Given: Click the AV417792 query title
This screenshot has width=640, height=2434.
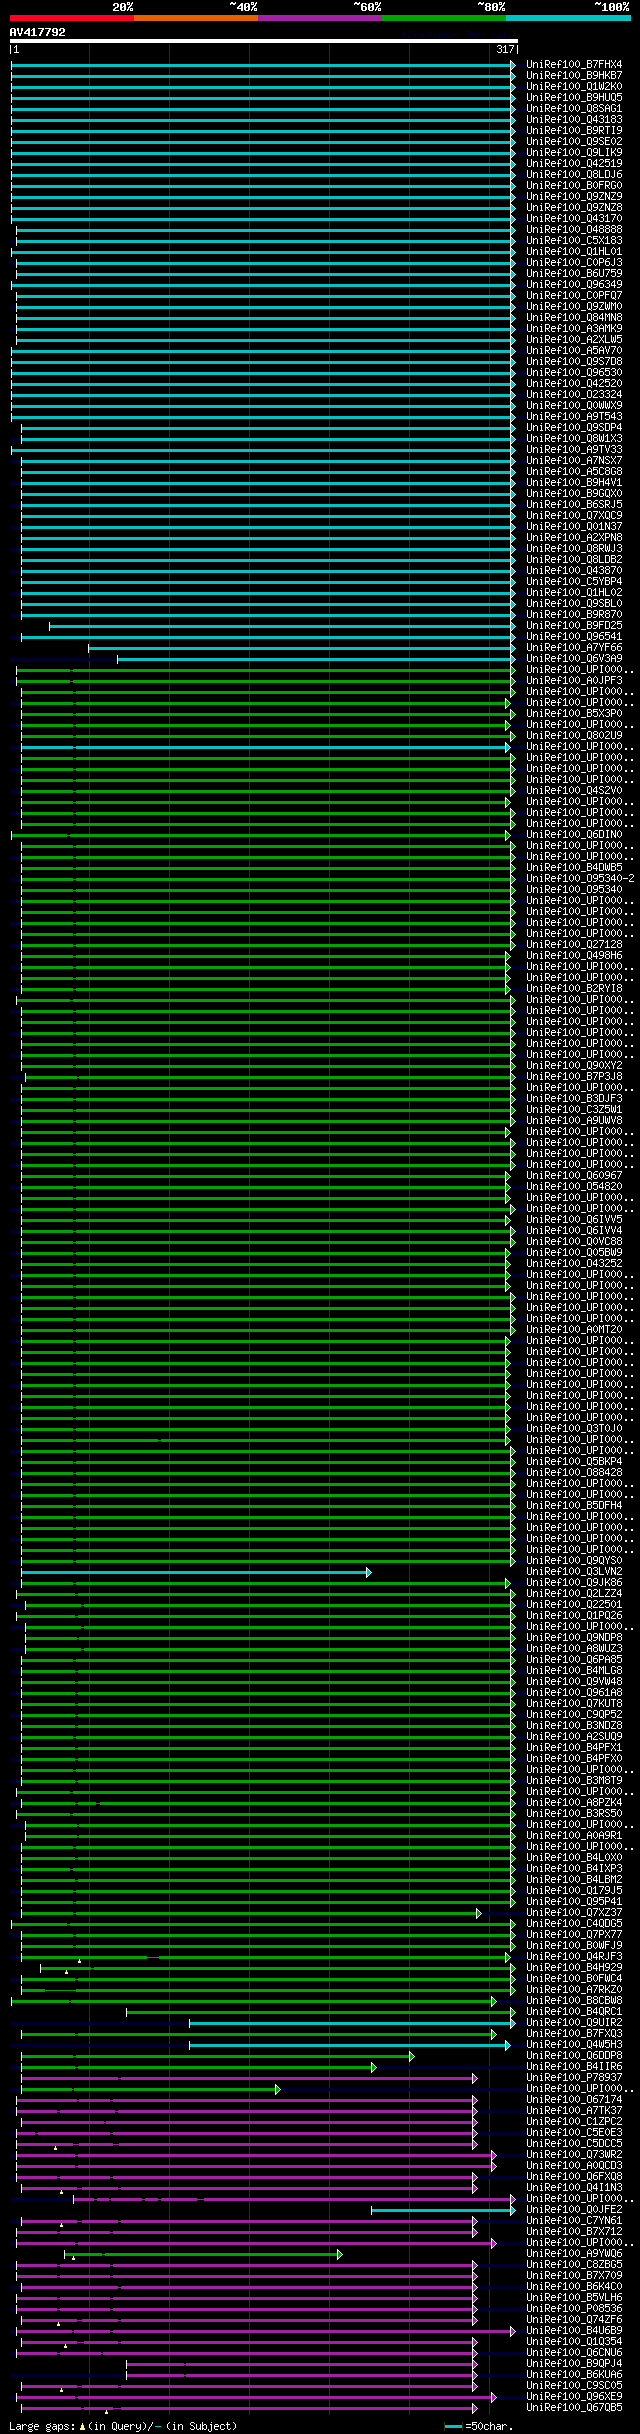Looking at the screenshot, I should click(38, 32).
